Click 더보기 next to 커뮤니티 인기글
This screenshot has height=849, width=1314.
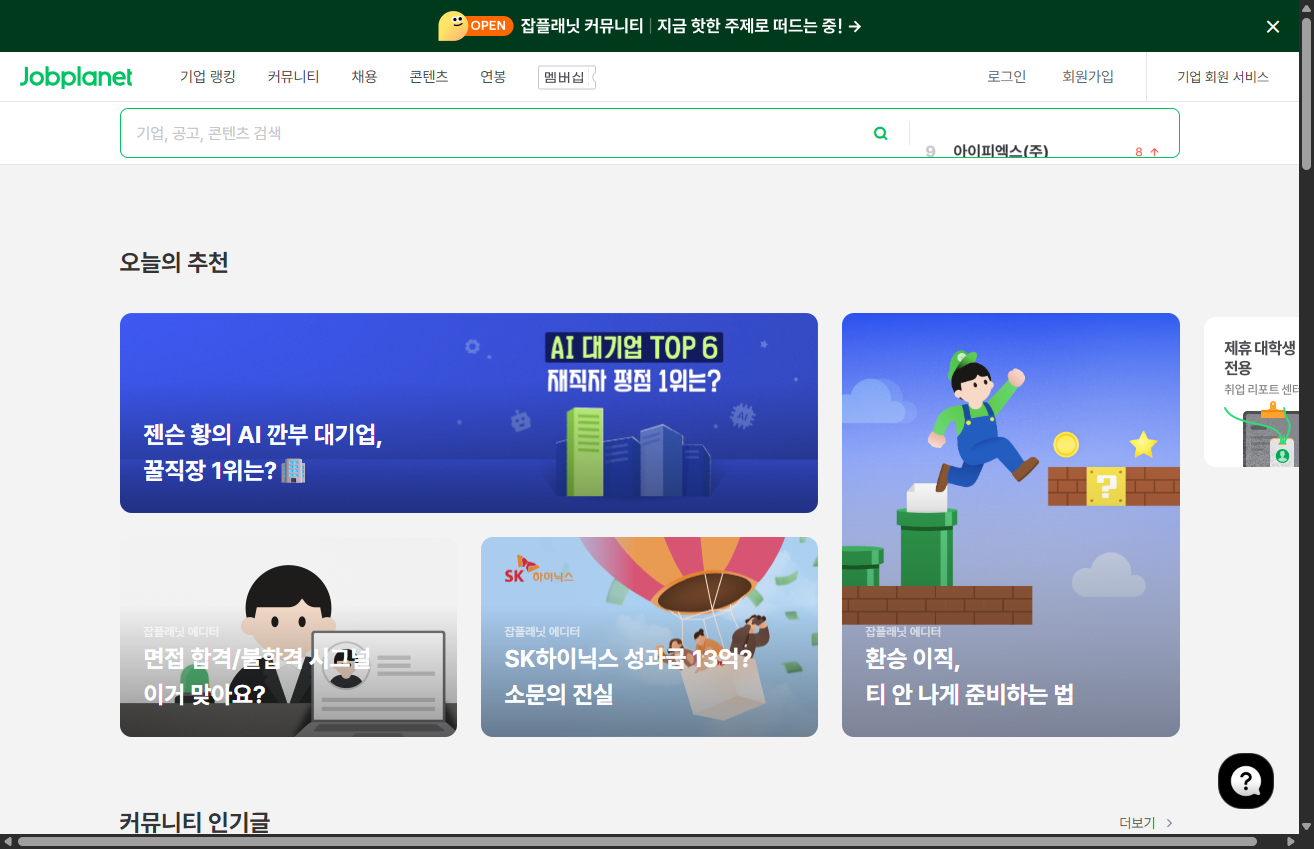point(1146,823)
